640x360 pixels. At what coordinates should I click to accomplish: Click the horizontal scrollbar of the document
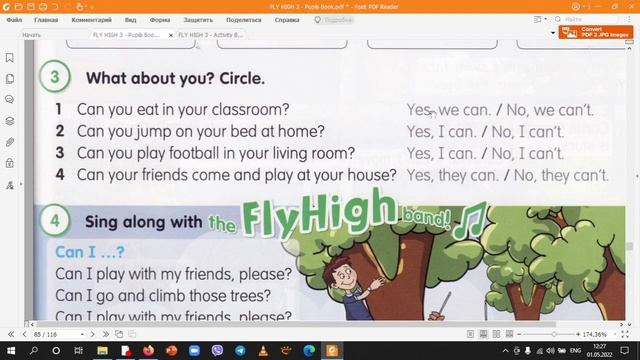pyautogui.click(x=296, y=324)
